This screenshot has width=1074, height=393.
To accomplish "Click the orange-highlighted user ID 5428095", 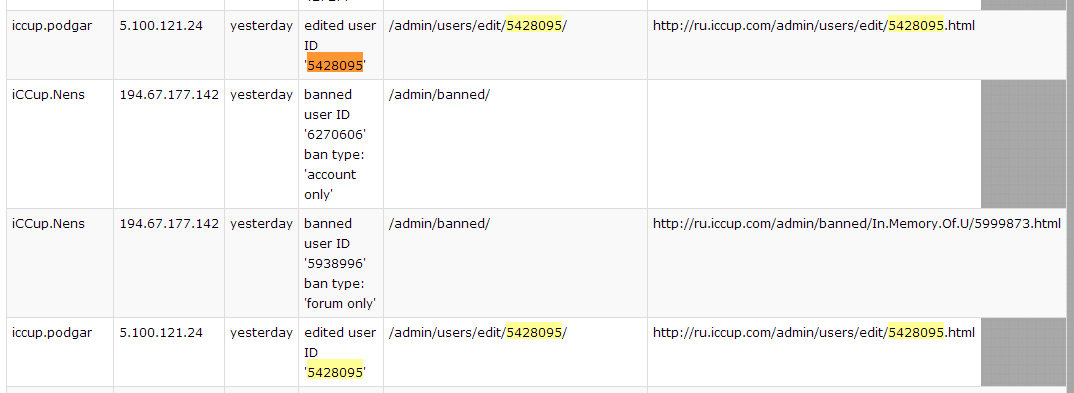I will click(335, 66).
